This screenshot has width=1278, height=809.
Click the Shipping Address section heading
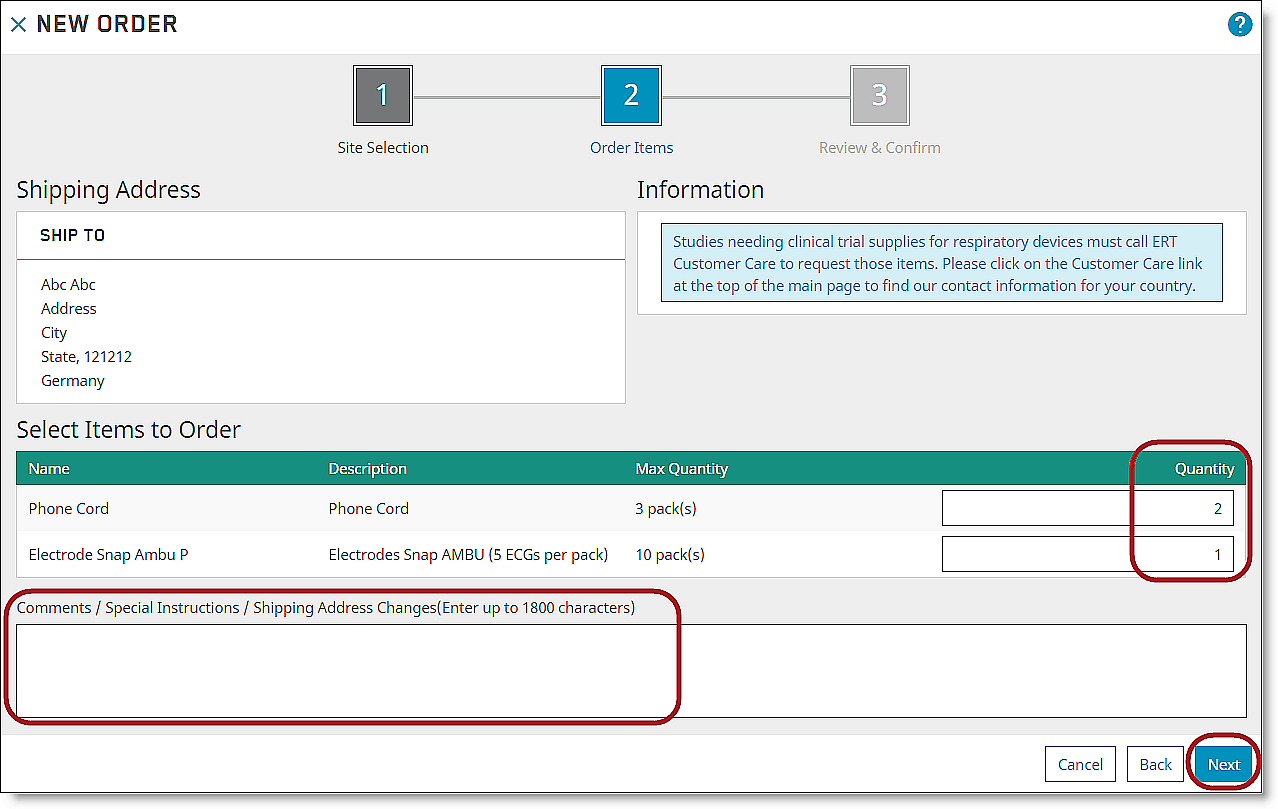108,190
